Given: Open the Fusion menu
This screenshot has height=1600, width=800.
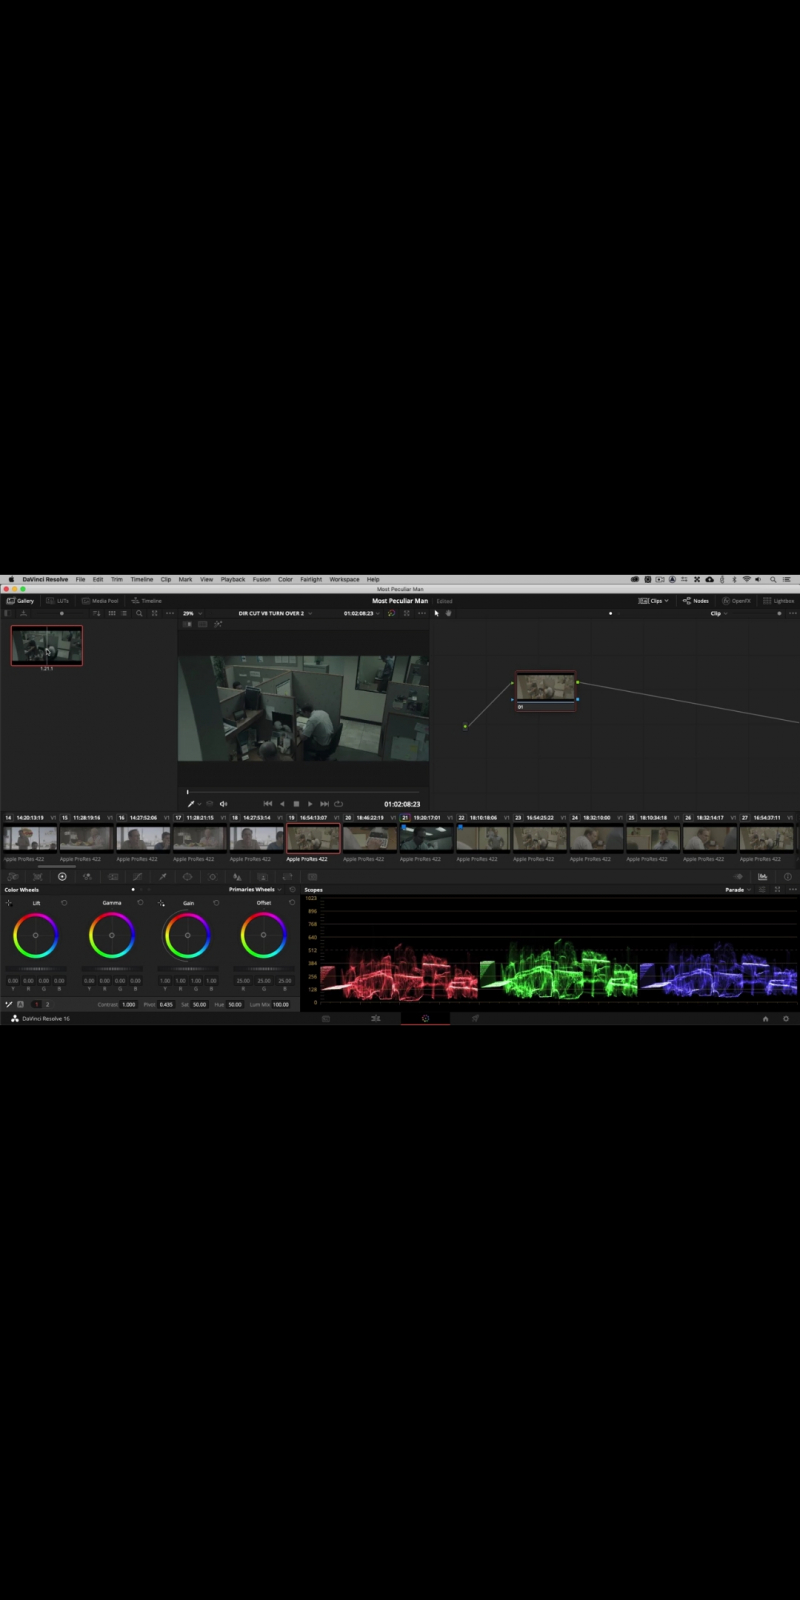Looking at the screenshot, I should (x=261, y=579).
